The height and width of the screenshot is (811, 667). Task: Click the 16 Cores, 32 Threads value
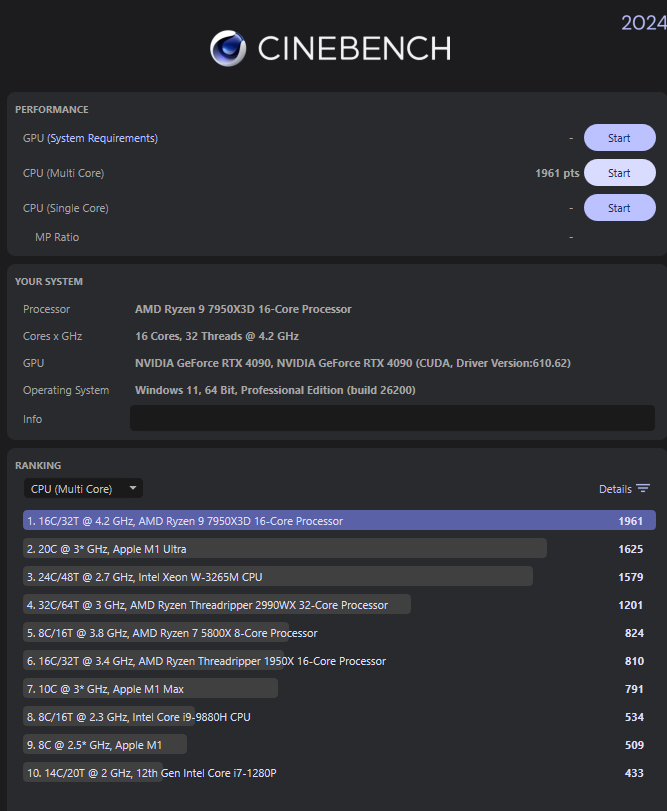217,336
